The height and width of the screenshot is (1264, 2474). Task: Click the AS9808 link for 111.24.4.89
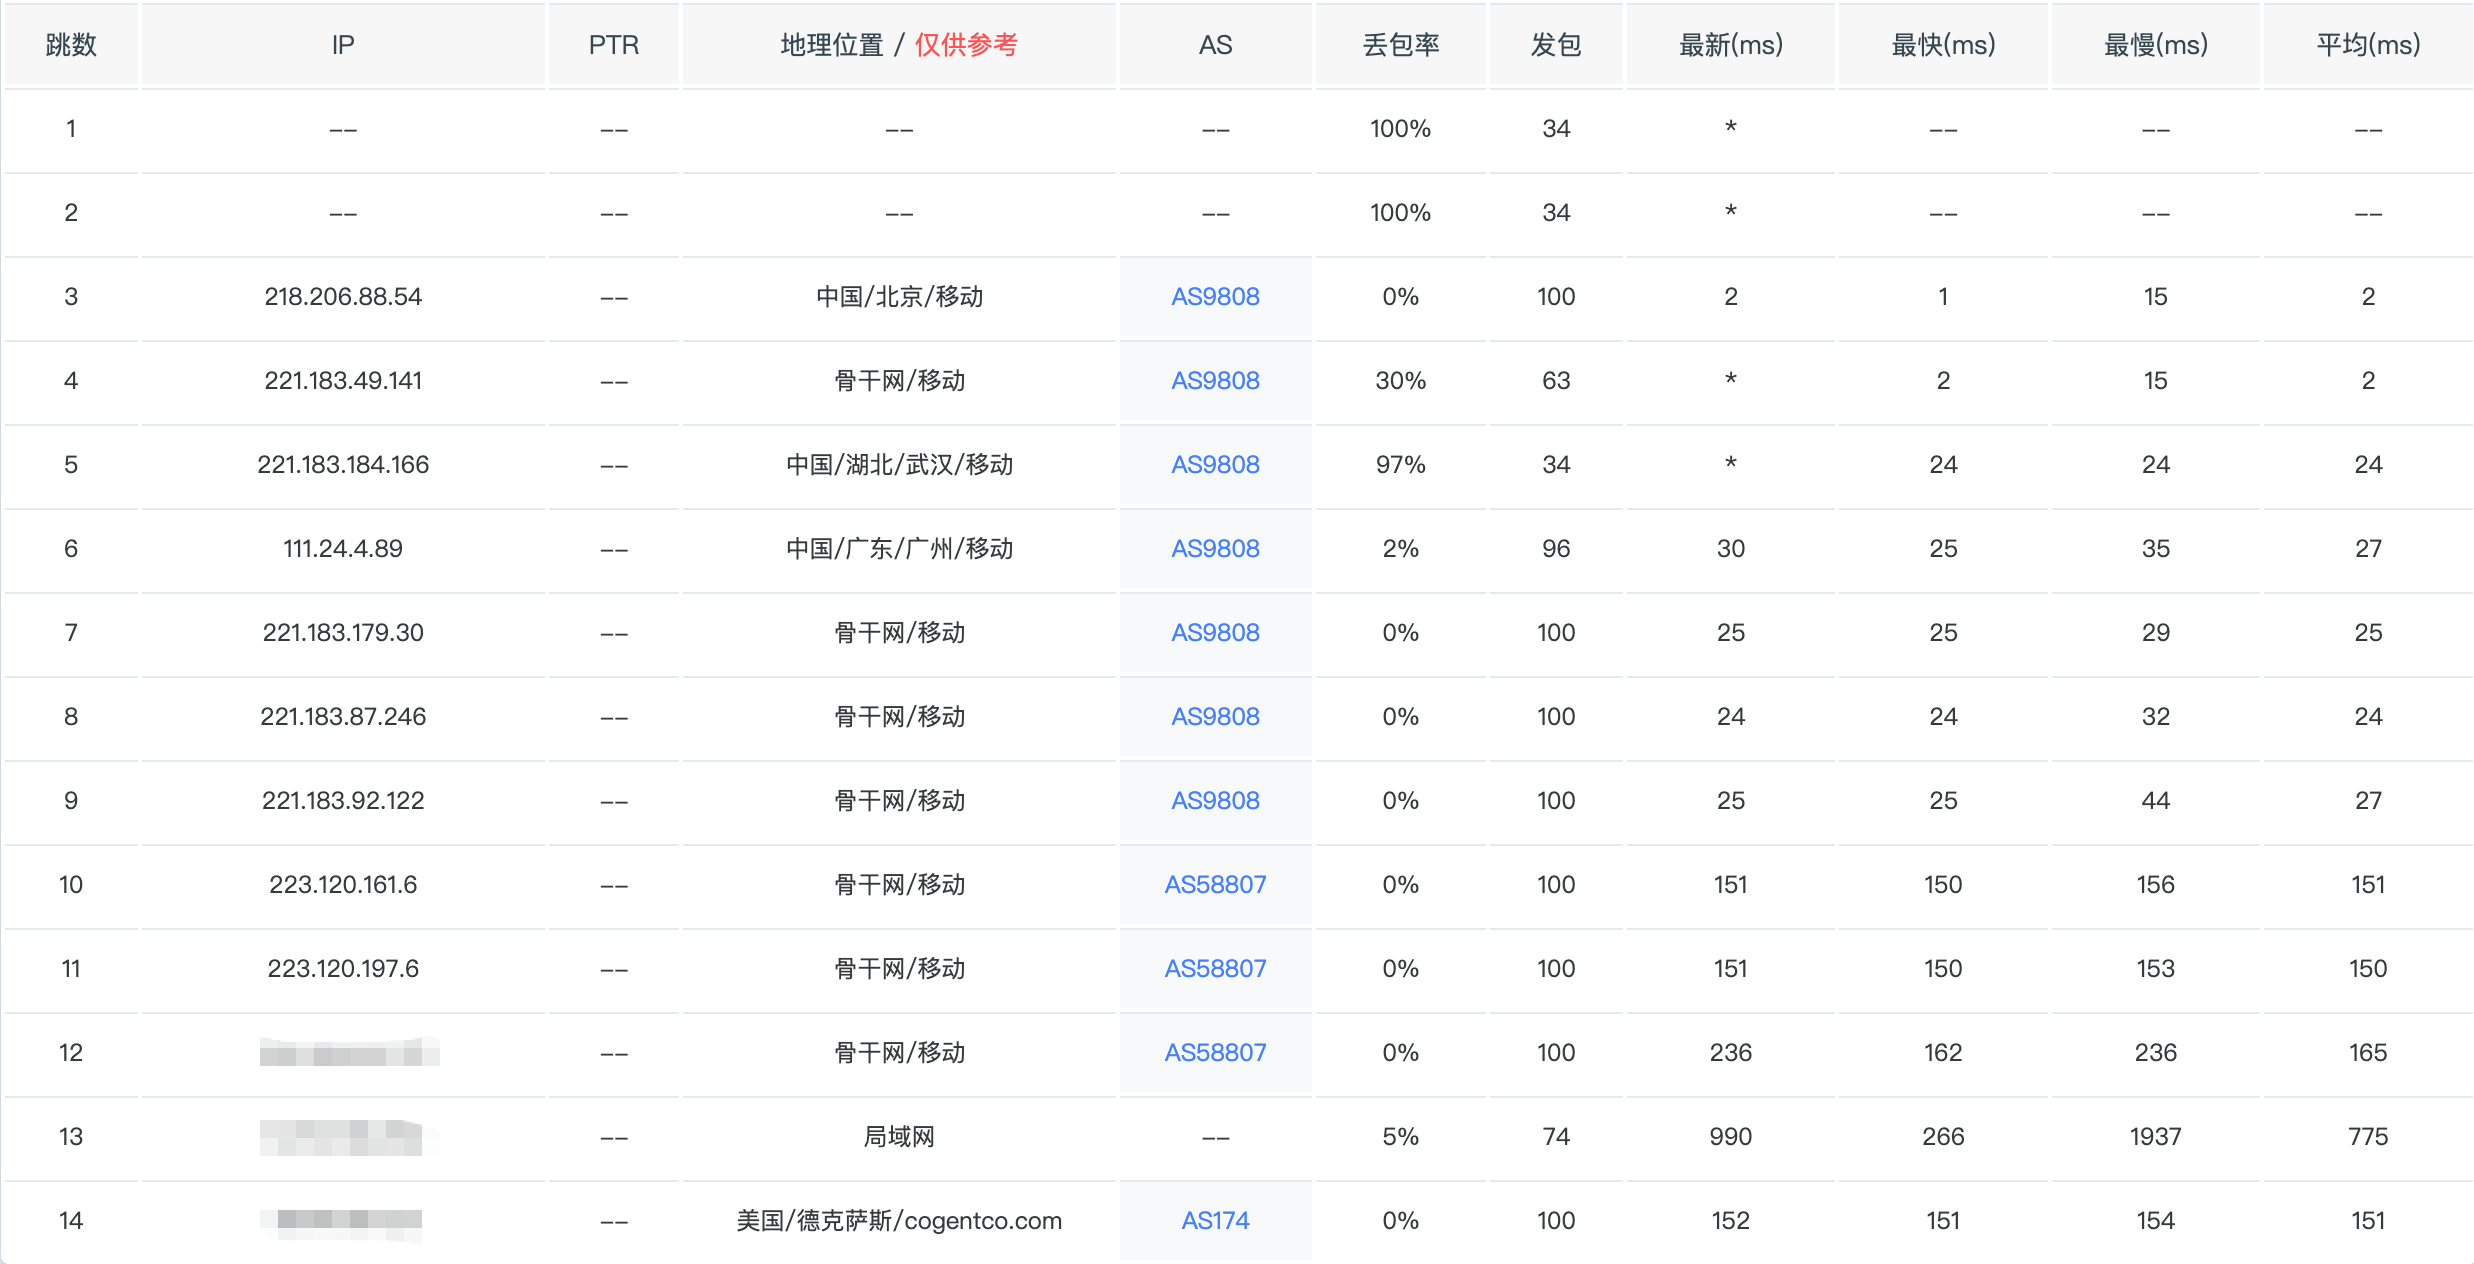click(1215, 549)
